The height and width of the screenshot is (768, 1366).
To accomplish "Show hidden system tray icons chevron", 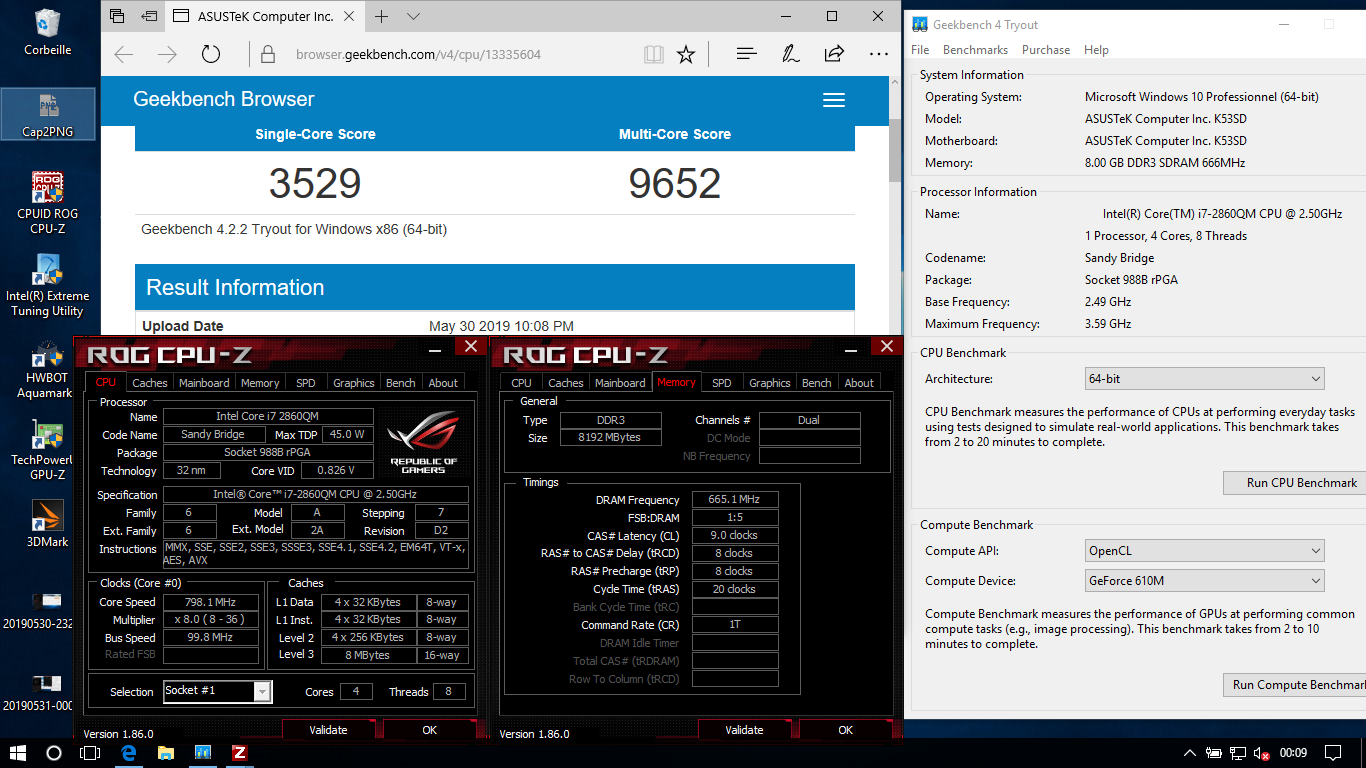I will [1189, 753].
